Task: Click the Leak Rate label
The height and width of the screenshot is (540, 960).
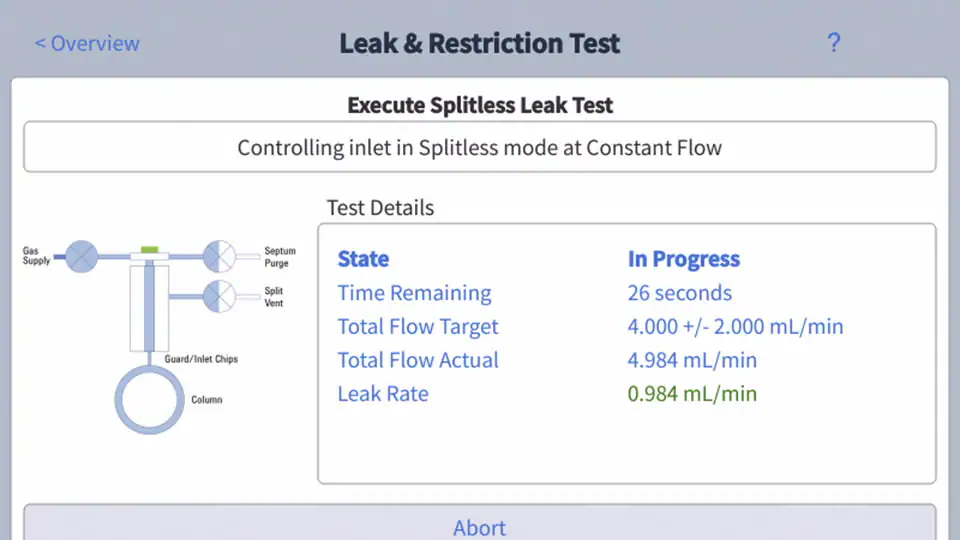Action: click(x=383, y=394)
